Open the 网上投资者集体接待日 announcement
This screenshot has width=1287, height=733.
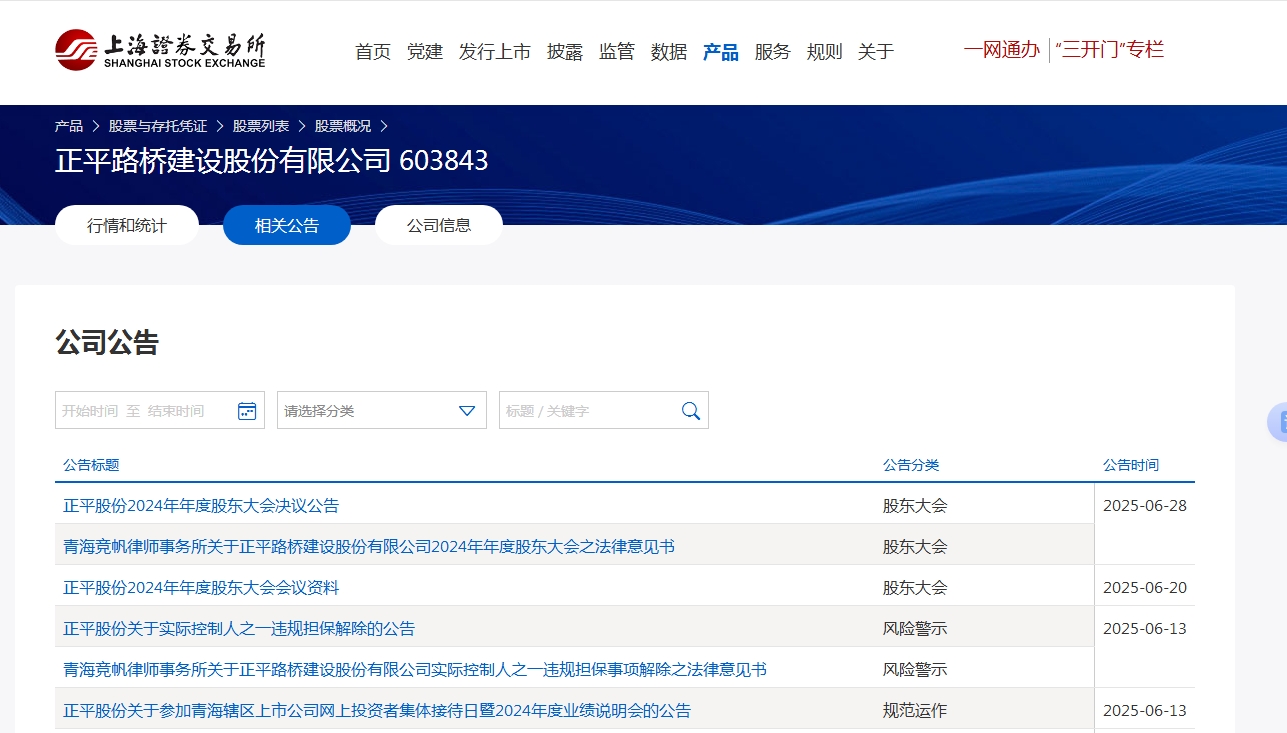point(377,711)
